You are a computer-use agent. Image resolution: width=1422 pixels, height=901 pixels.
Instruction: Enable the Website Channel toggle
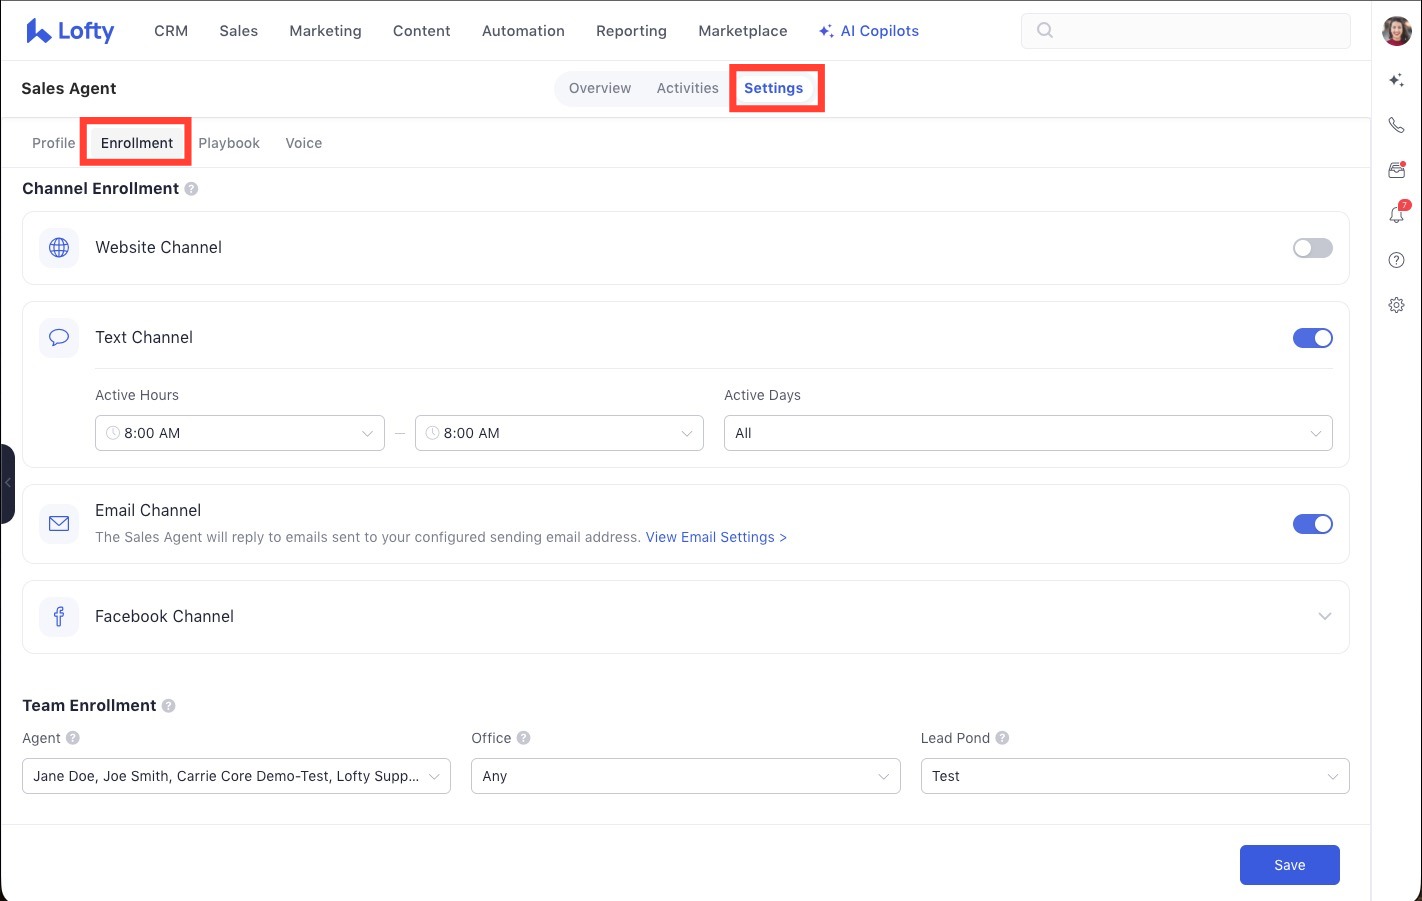pos(1312,247)
